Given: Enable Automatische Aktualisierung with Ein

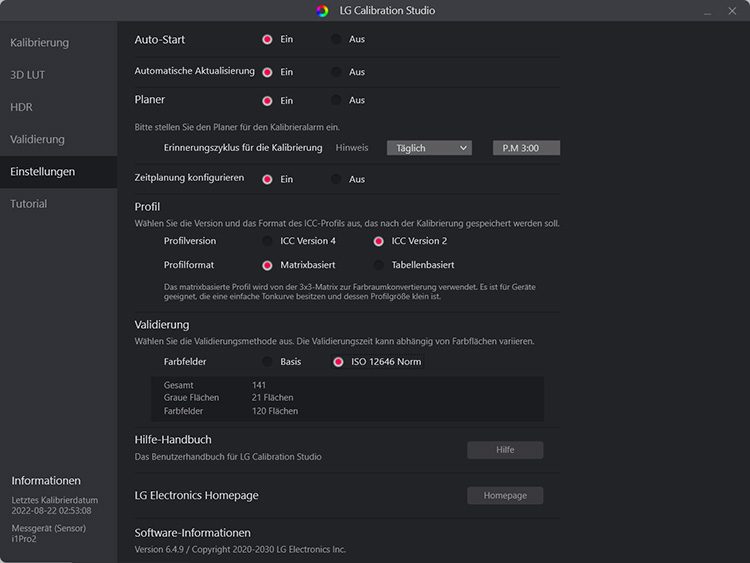Looking at the screenshot, I should click(267, 72).
